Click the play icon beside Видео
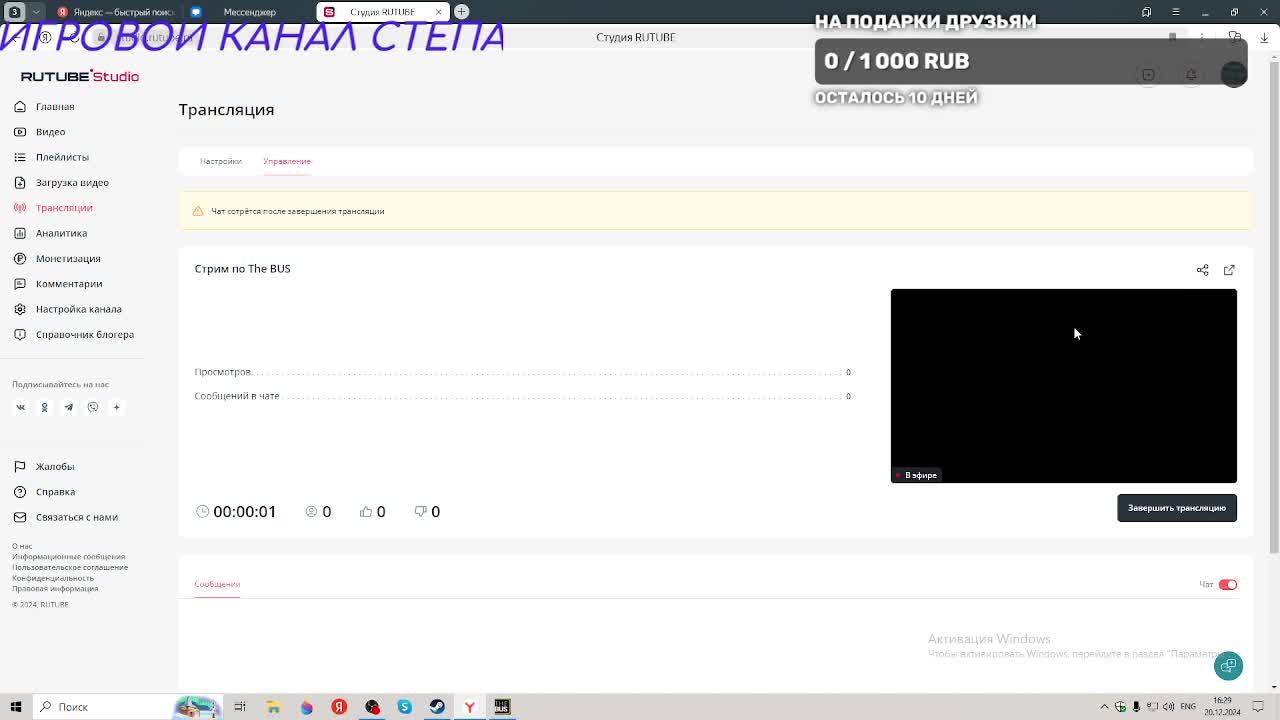Image resolution: width=1280 pixels, height=720 pixels. pos(20,132)
